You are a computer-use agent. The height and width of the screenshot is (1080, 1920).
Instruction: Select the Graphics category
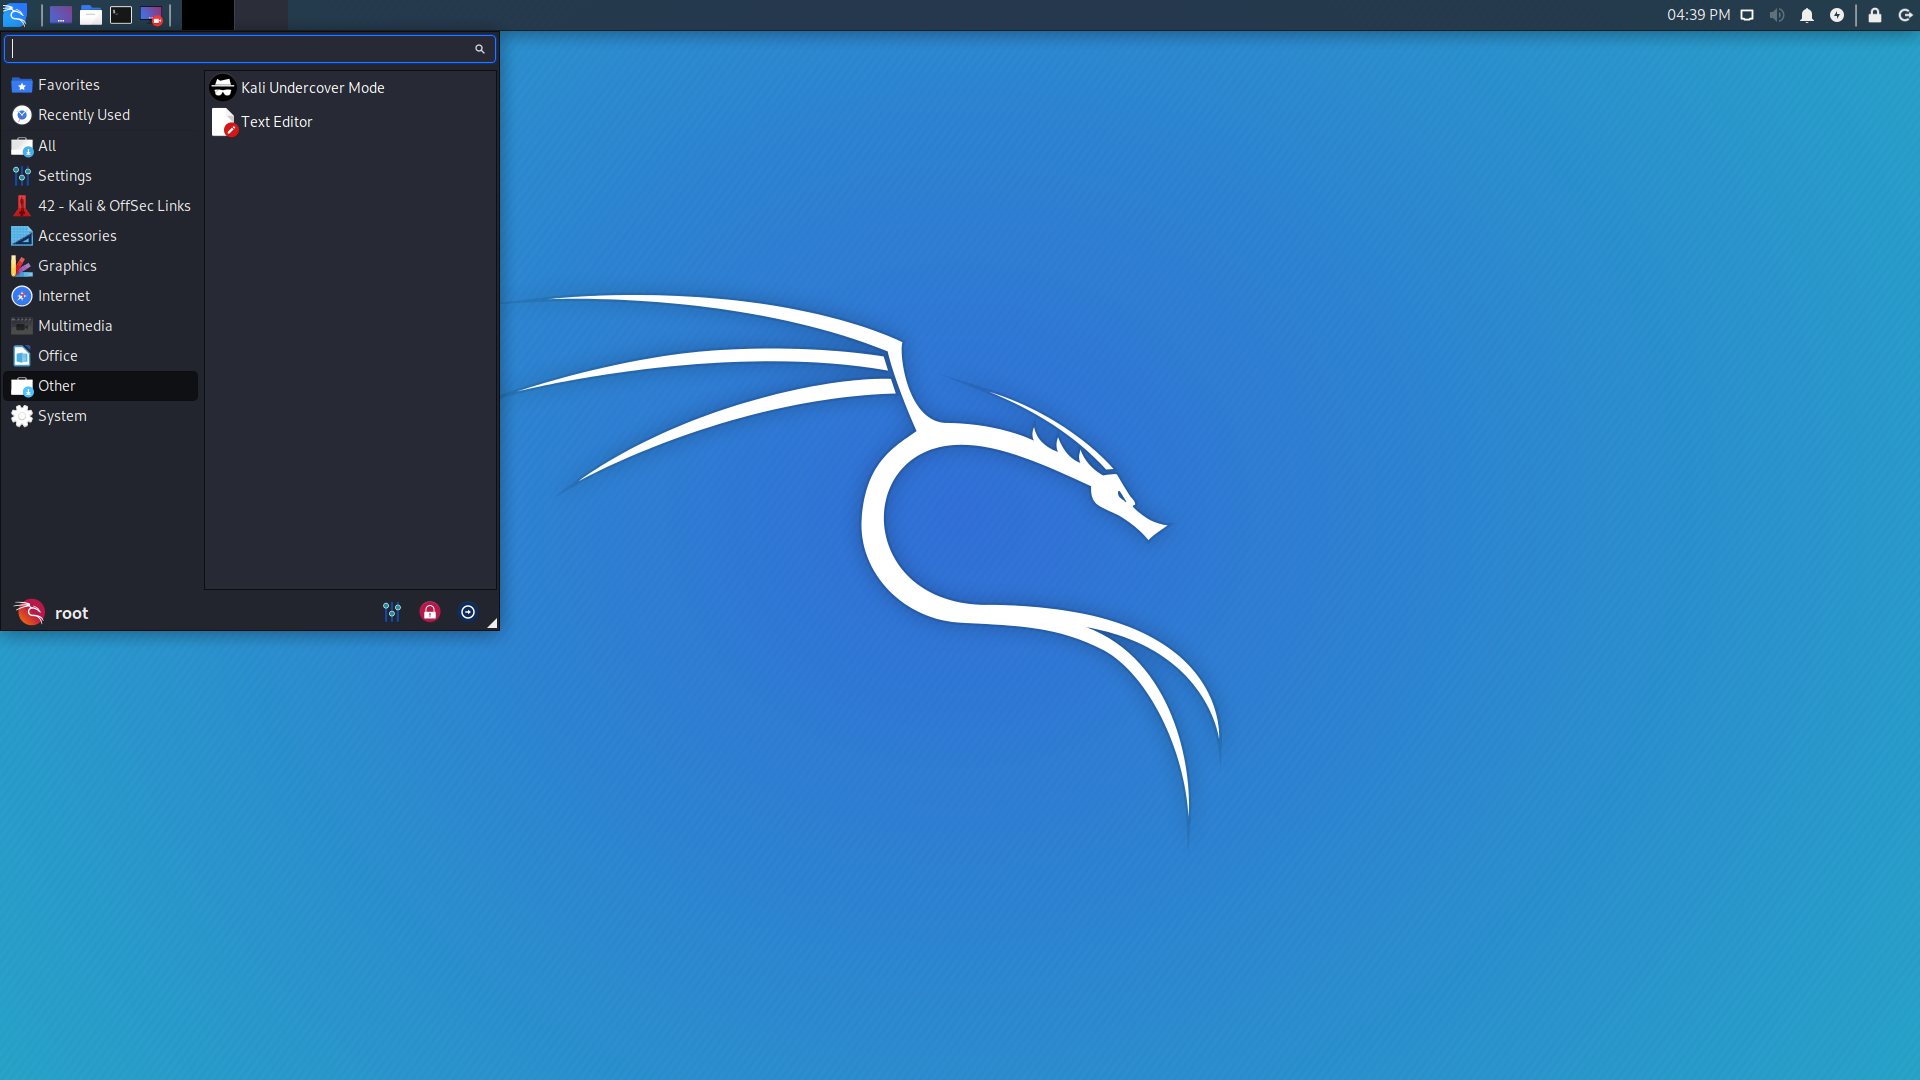101,266
